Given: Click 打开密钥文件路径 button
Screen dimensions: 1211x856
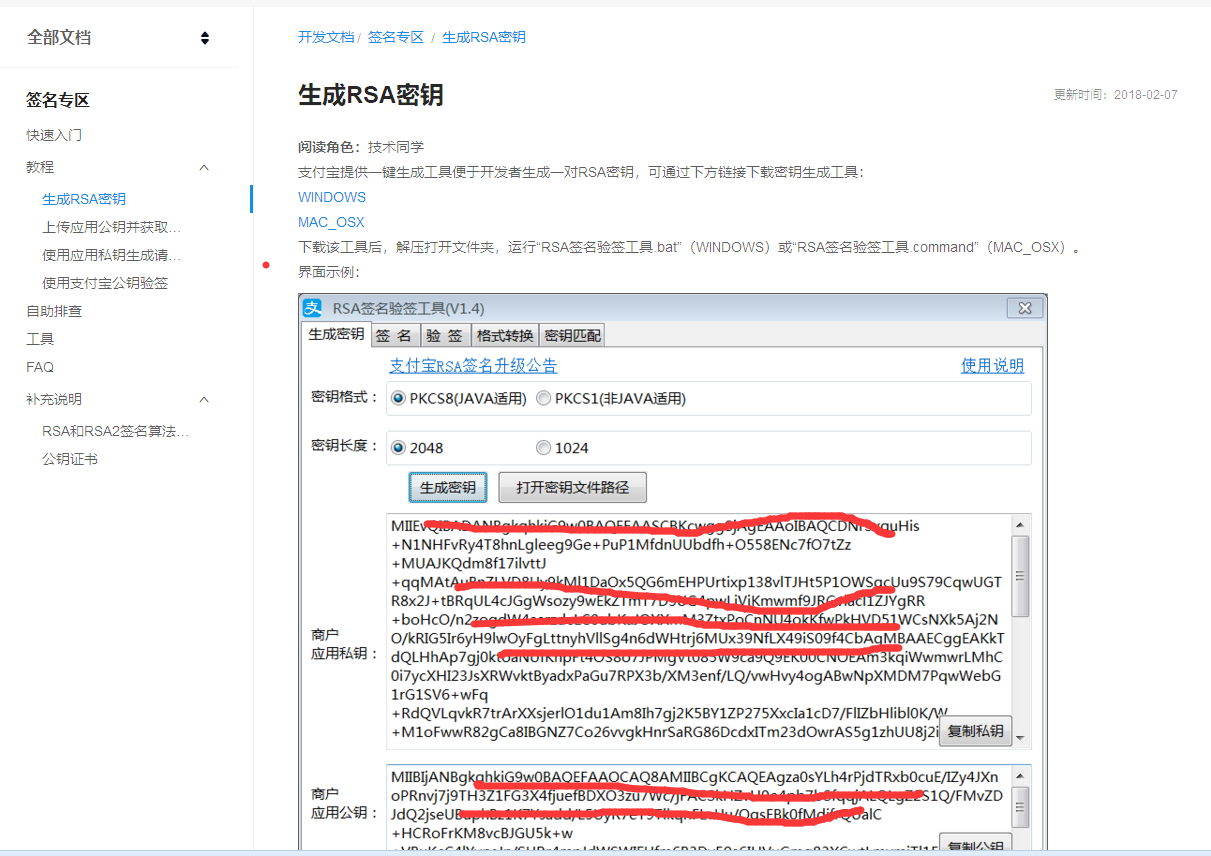Looking at the screenshot, I should pyautogui.click(x=573, y=488).
